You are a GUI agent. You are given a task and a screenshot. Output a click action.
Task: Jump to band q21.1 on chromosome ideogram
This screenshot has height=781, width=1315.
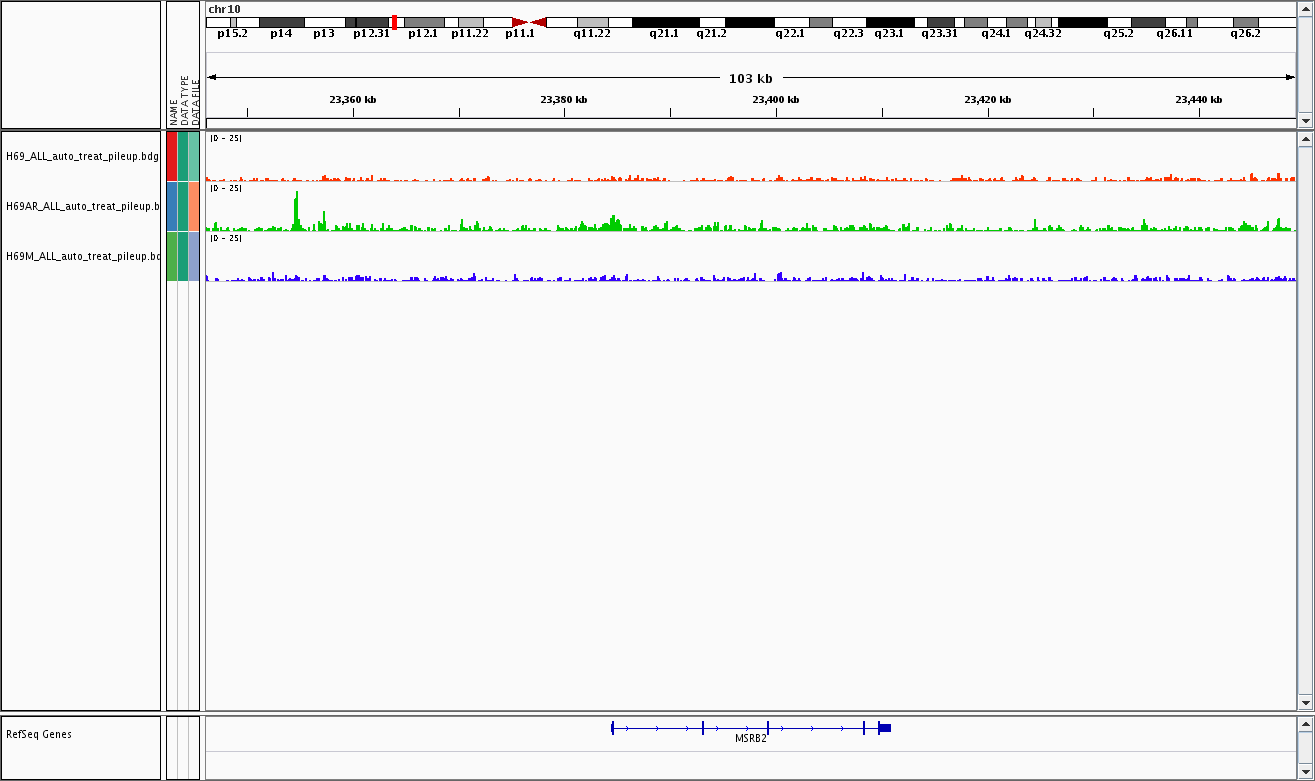coord(665,22)
